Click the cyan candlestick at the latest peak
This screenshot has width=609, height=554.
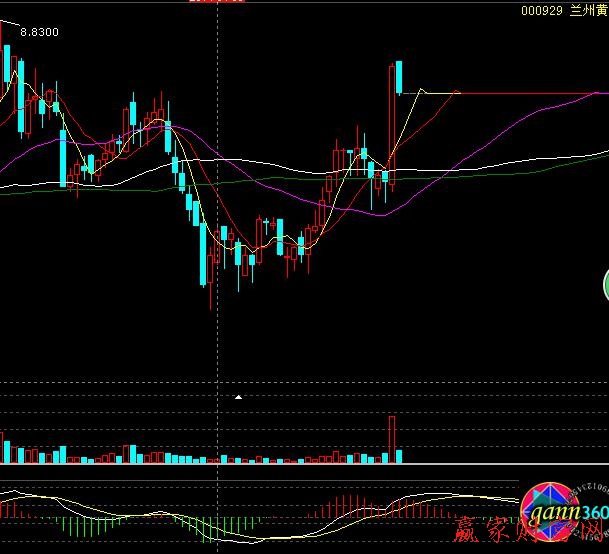point(399,77)
